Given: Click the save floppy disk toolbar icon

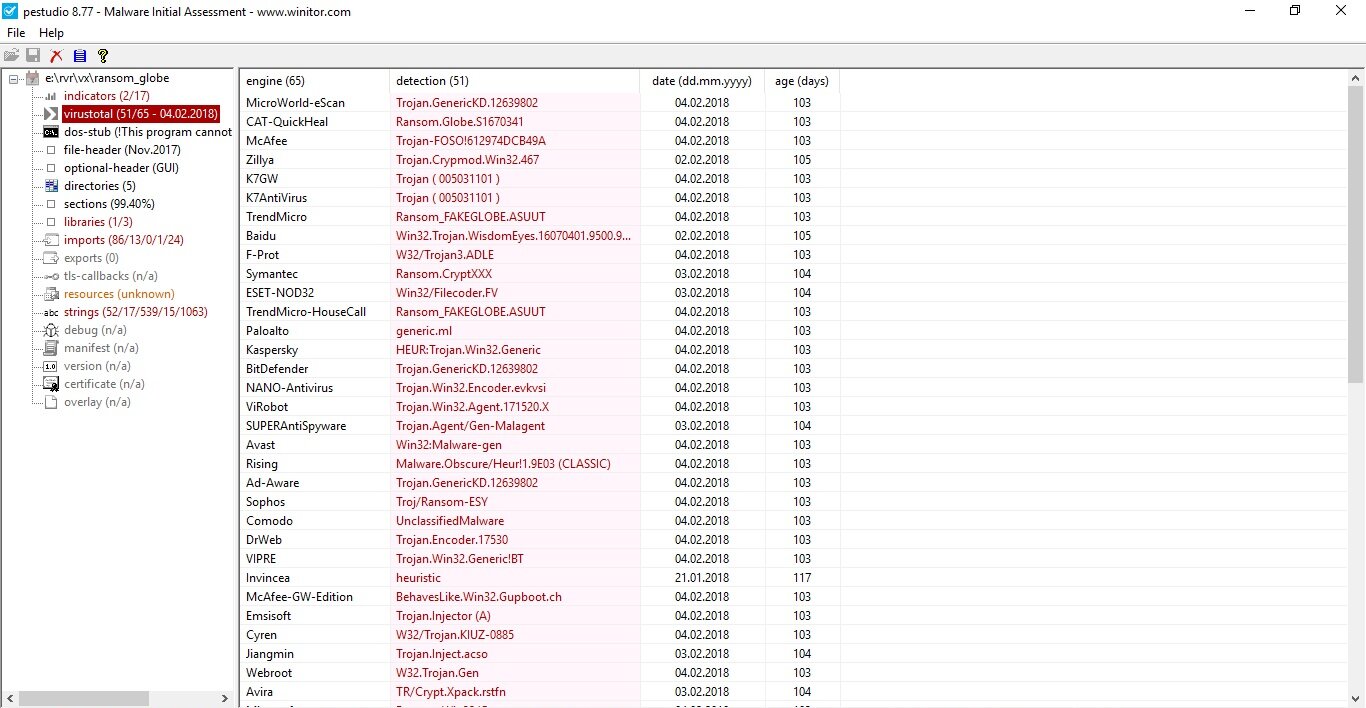Looking at the screenshot, I should 33,56.
